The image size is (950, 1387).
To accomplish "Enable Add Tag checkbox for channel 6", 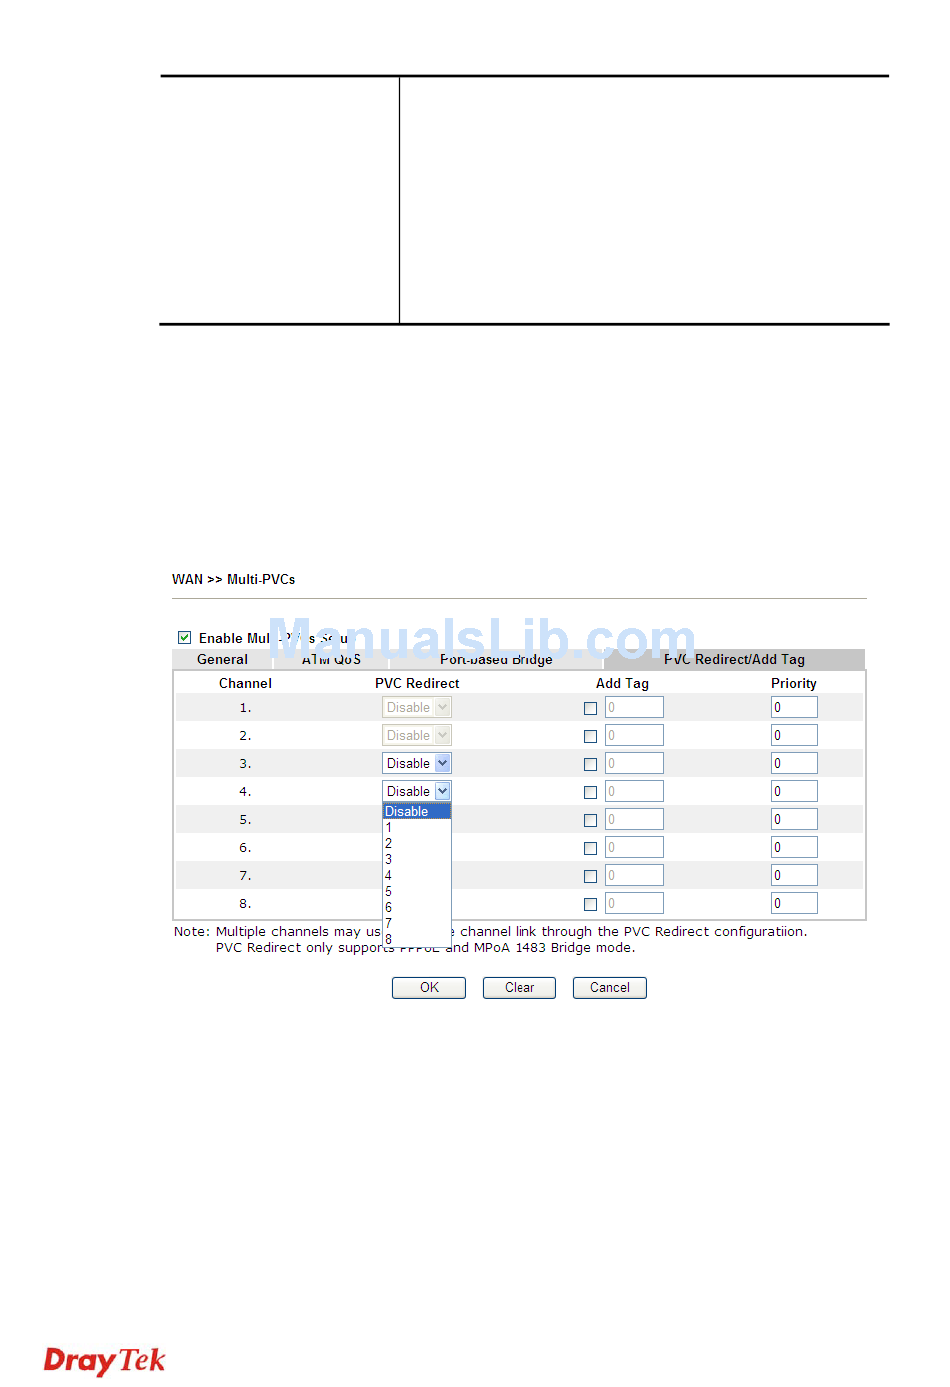I will [590, 848].
